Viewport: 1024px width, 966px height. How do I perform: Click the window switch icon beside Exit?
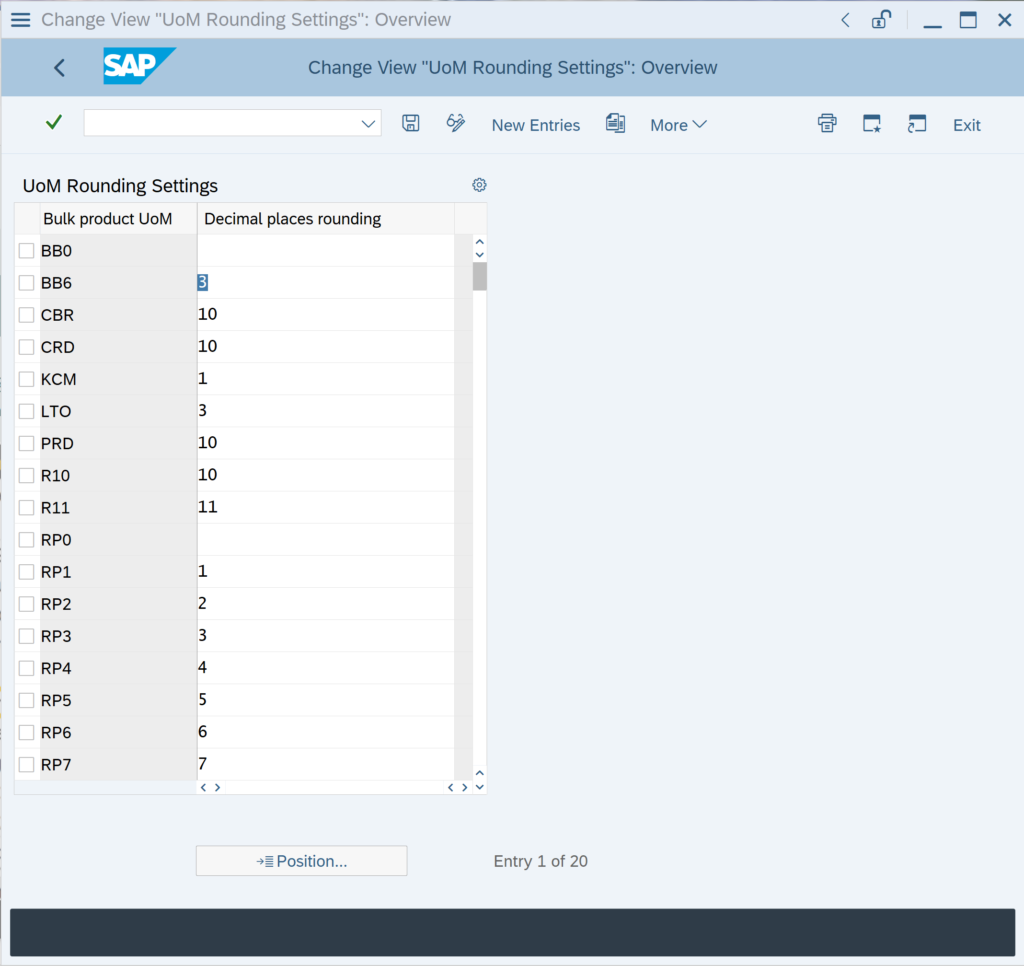pos(917,123)
